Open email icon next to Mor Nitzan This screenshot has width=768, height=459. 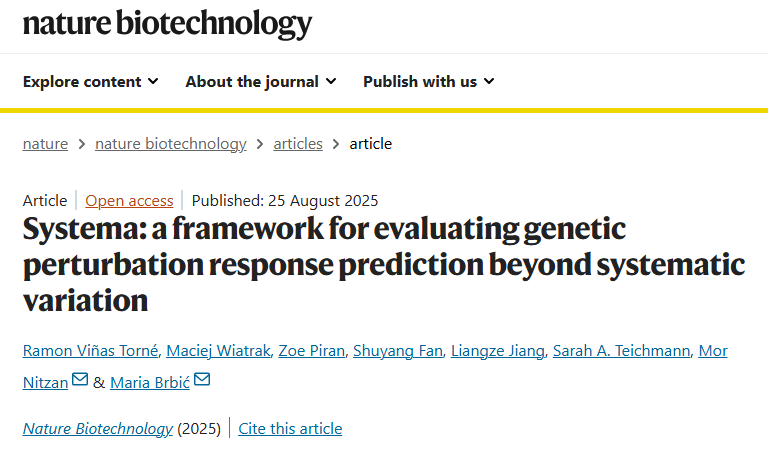tap(80, 379)
